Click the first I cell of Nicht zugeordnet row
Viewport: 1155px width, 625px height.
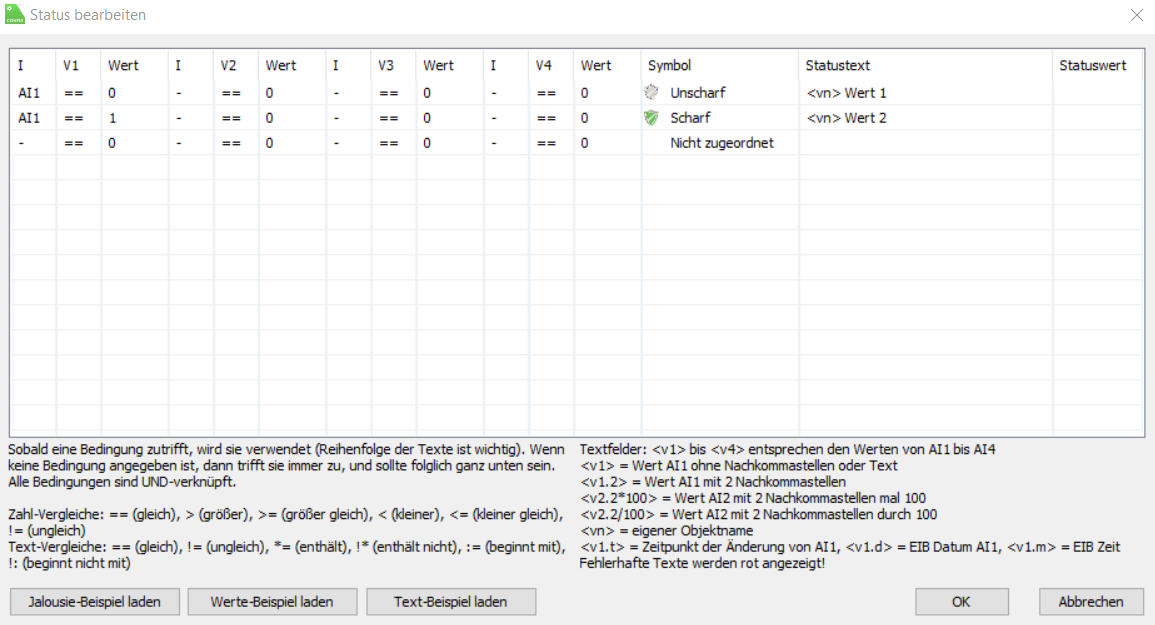click(x=33, y=143)
